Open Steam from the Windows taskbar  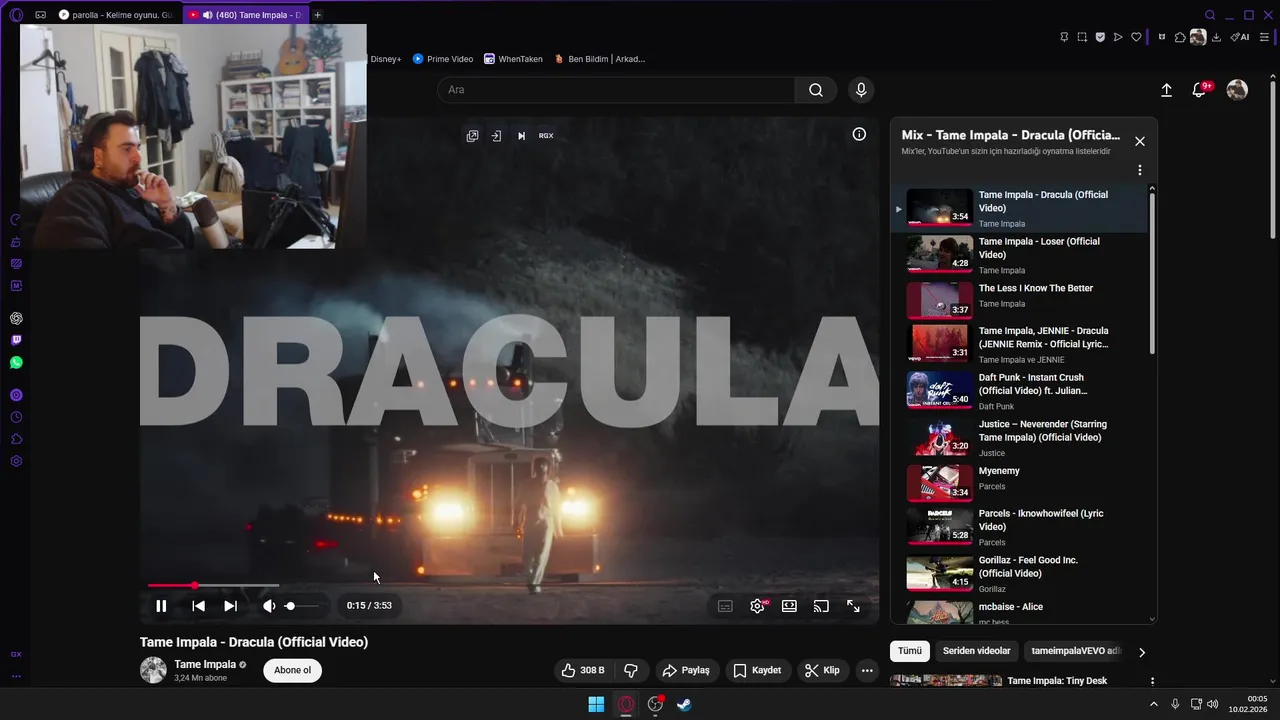click(x=684, y=704)
